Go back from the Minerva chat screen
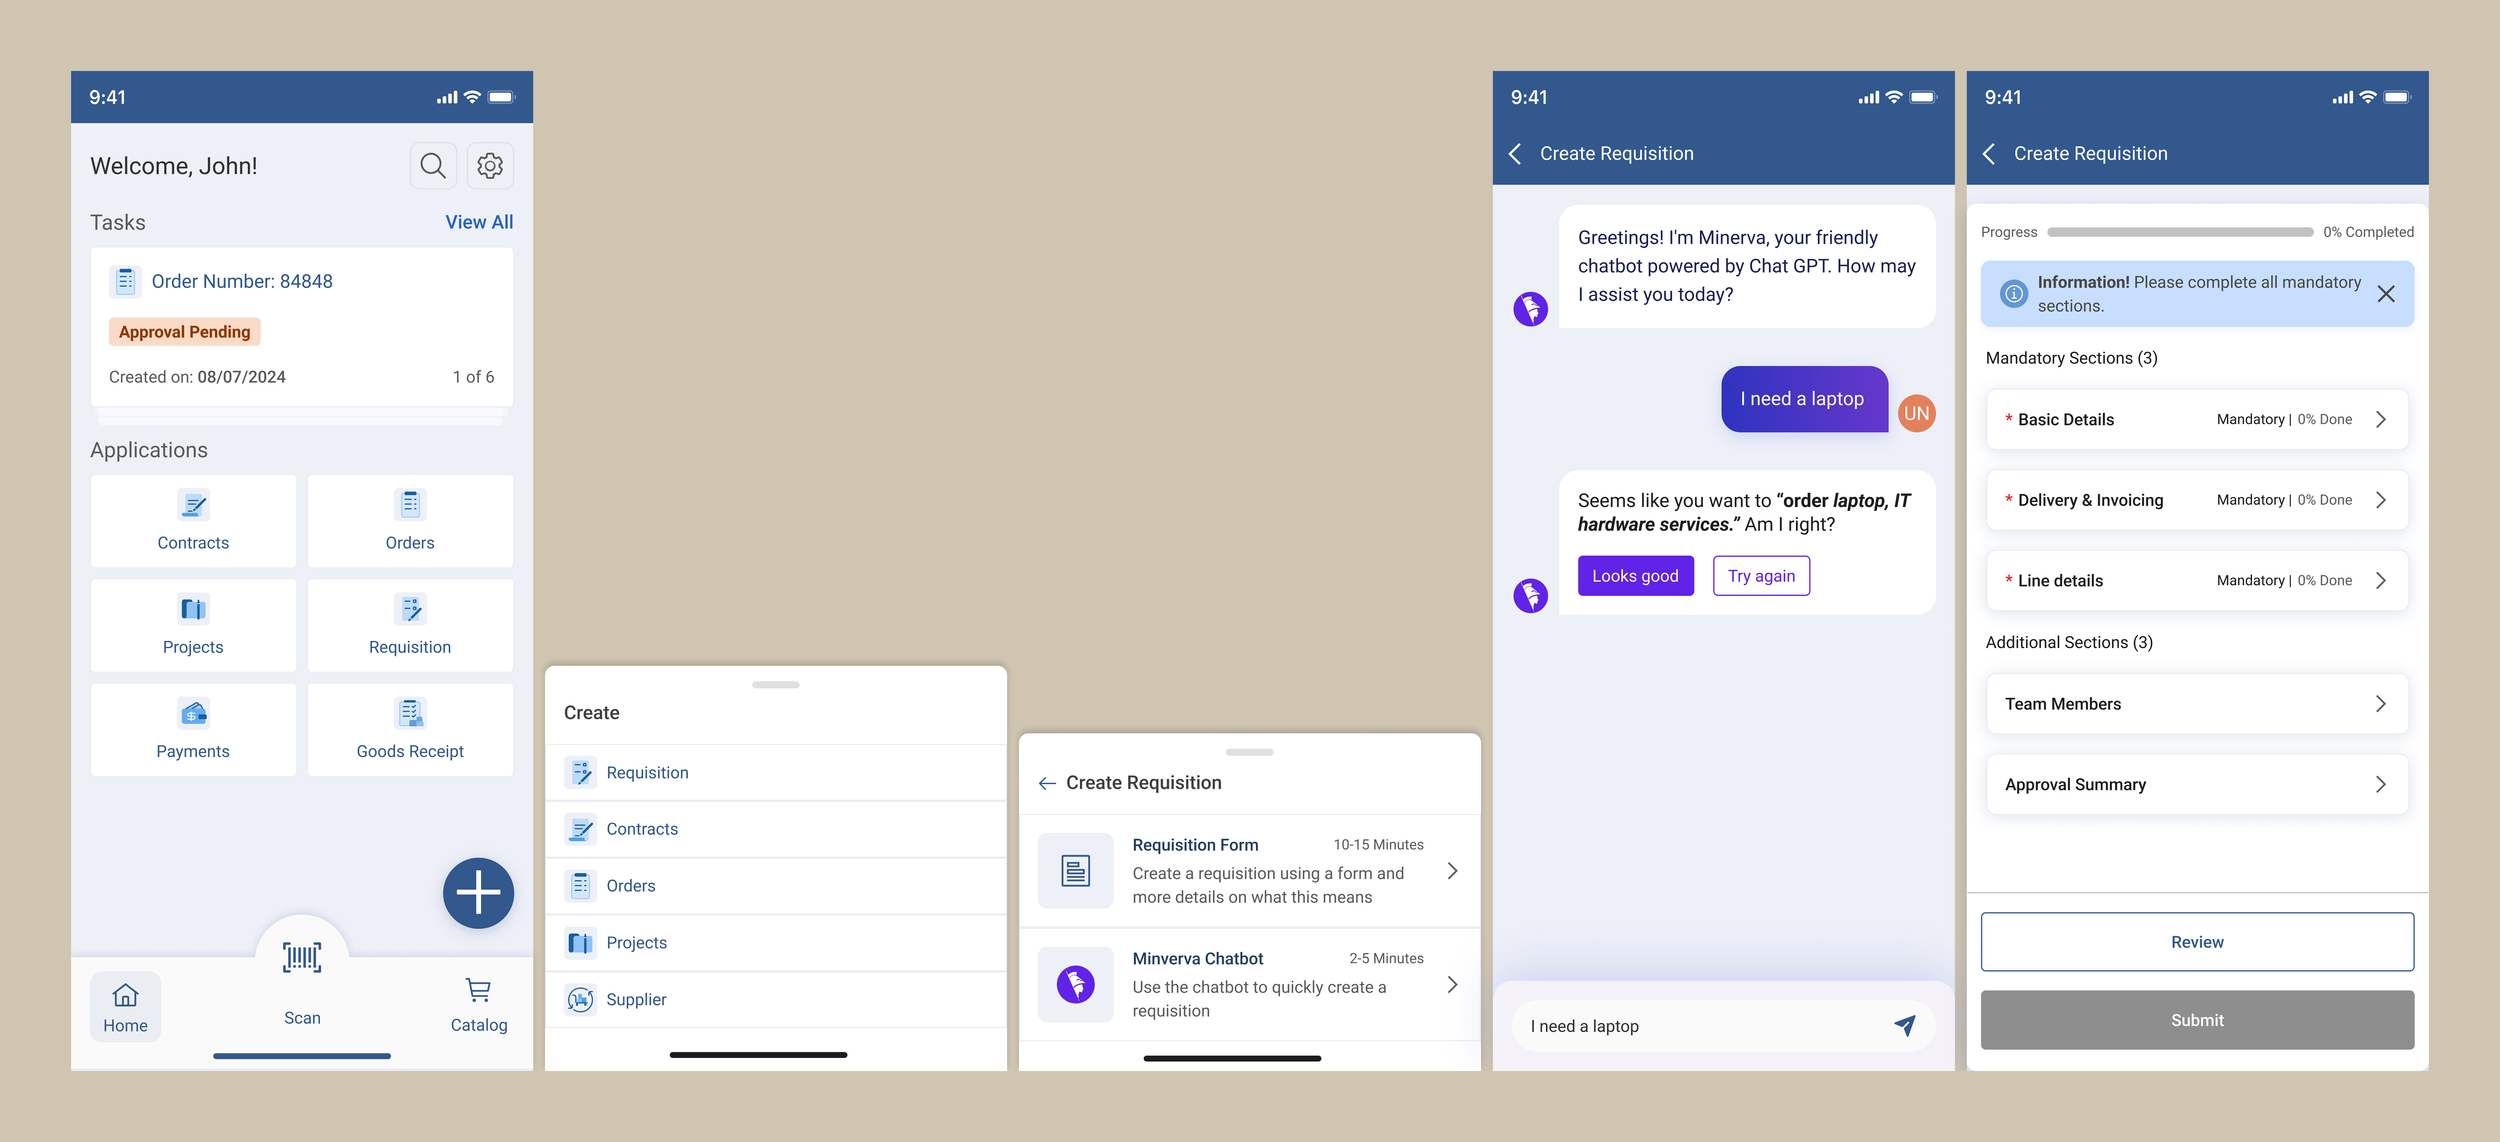 point(1516,154)
